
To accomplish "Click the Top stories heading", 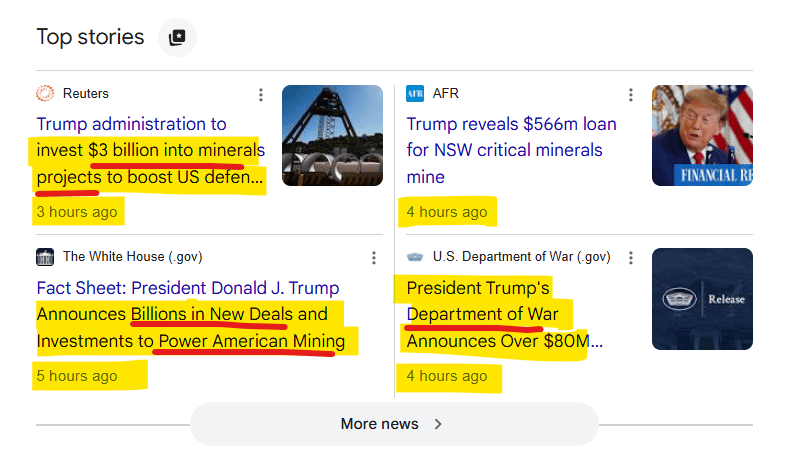I will click(90, 37).
